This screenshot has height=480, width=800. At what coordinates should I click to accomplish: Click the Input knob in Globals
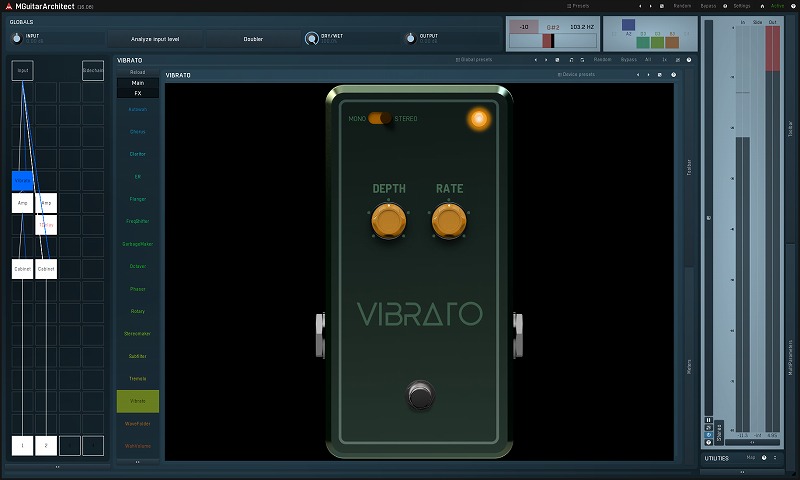[16, 38]
